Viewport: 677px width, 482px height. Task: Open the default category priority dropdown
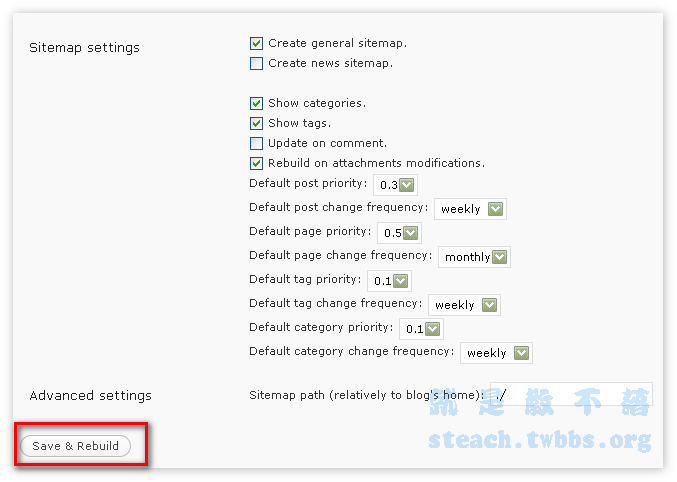pyautogui.click(x=421, y=329)
